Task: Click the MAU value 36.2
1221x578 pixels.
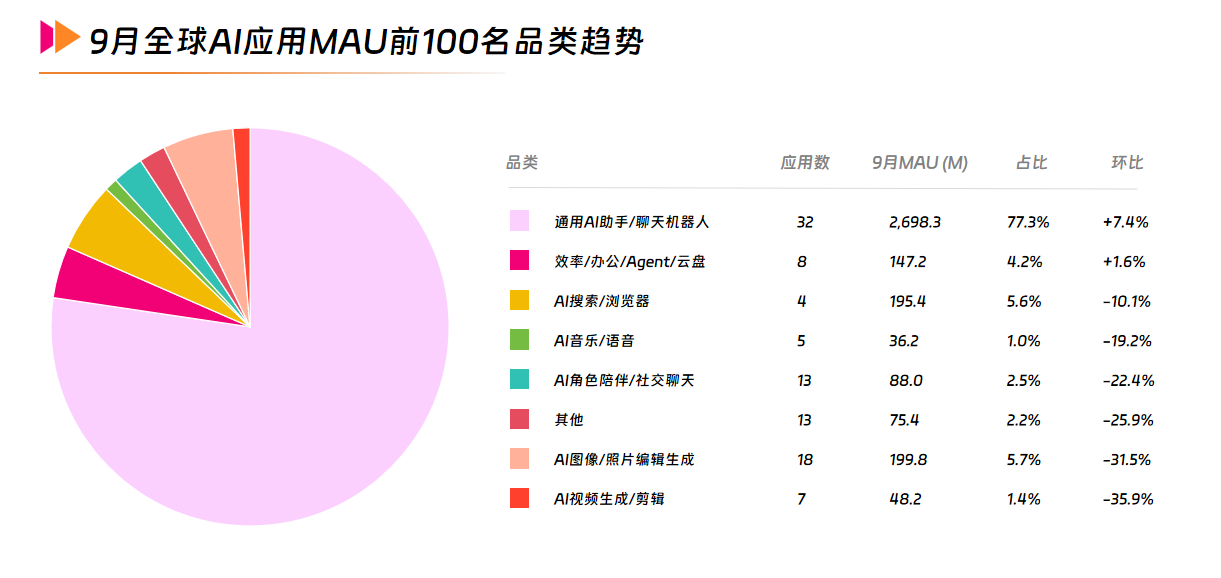Action: [x=903, y=340]
